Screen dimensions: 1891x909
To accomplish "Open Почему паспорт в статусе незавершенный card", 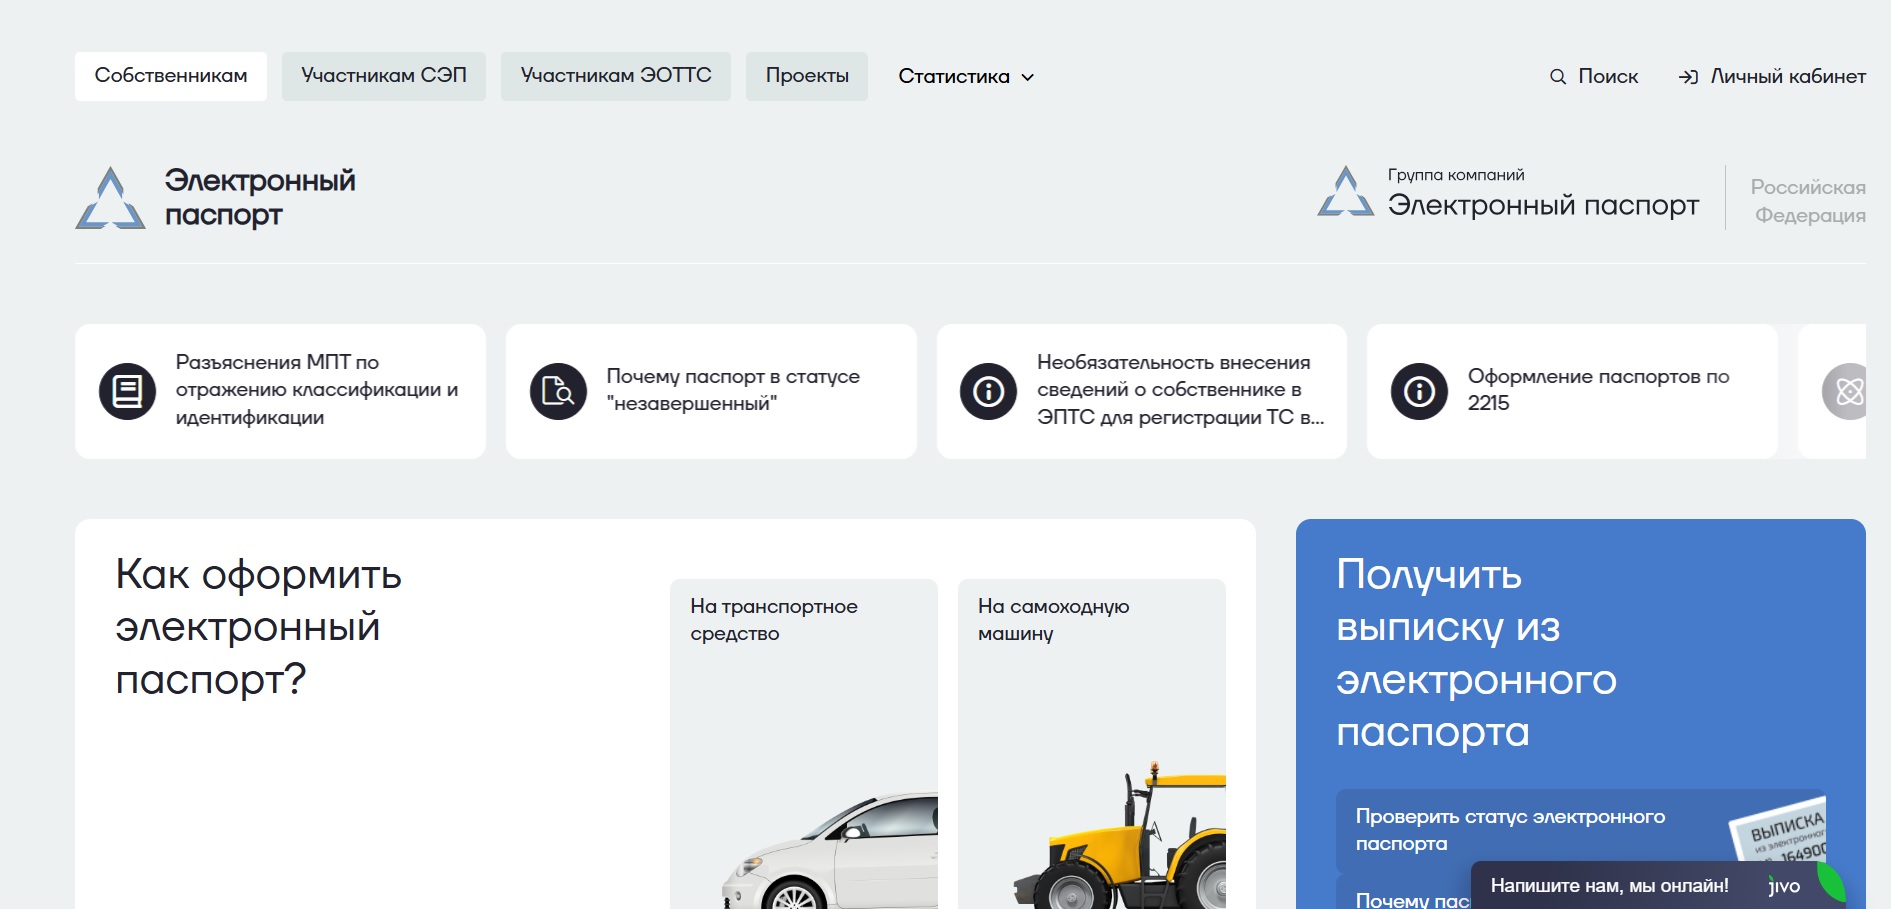I will (711, 391).
